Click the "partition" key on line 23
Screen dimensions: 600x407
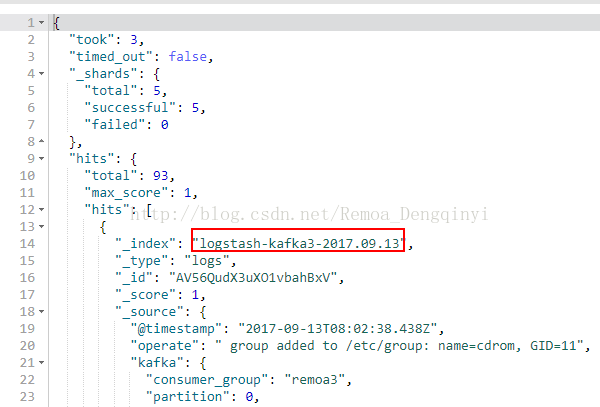[188, 396]
